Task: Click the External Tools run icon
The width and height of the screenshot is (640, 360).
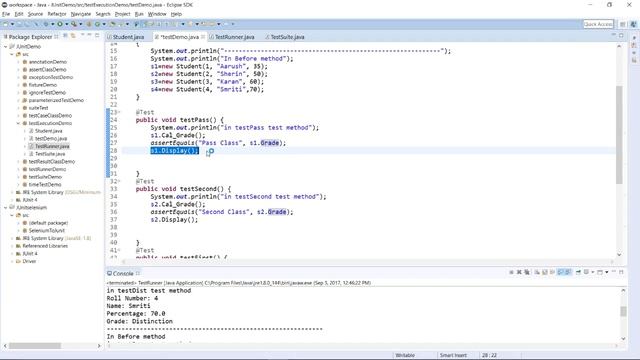Action: [73, 24]
